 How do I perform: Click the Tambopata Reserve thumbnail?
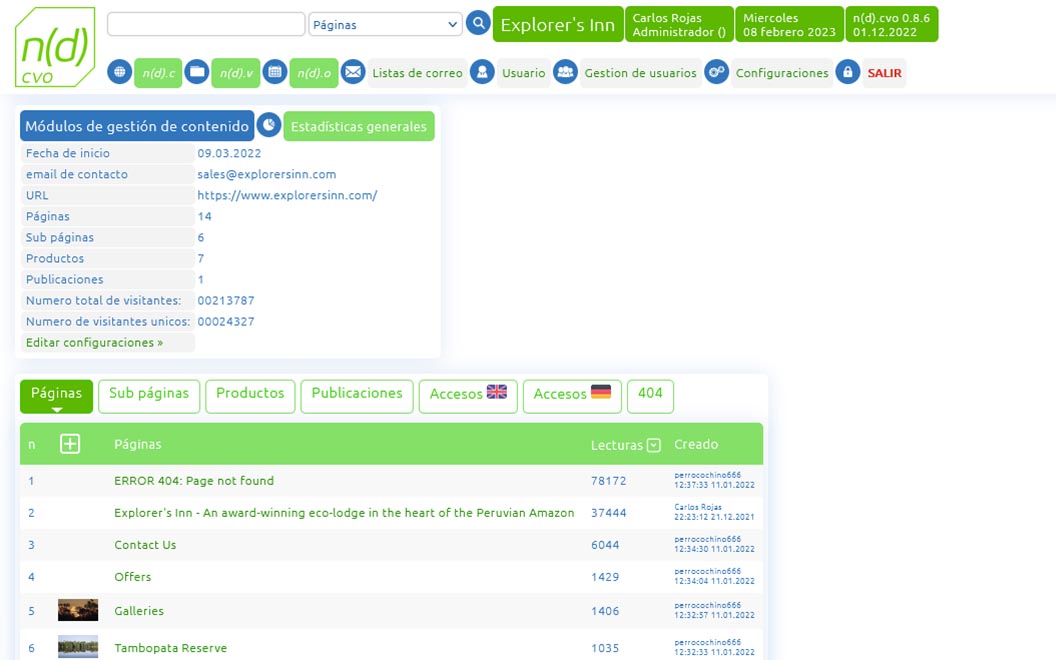(78, 647)
